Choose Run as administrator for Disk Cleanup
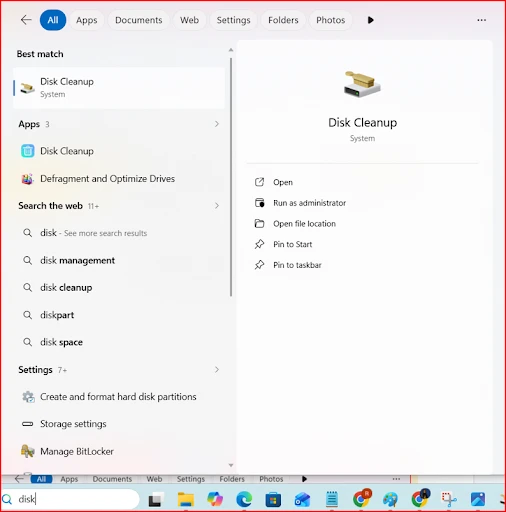The height and width of the screenshot is (512, 506). pyautogui.click(x=309, y=203)
